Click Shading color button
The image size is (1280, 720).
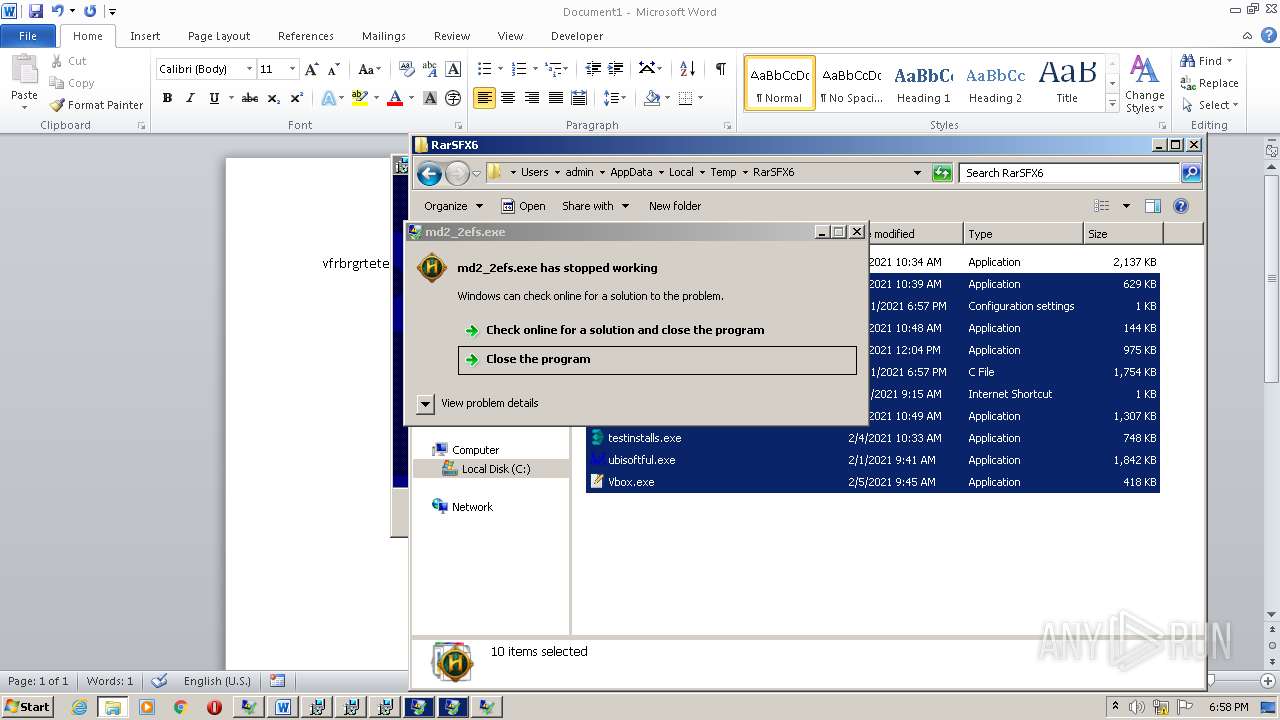click(652, 98)
